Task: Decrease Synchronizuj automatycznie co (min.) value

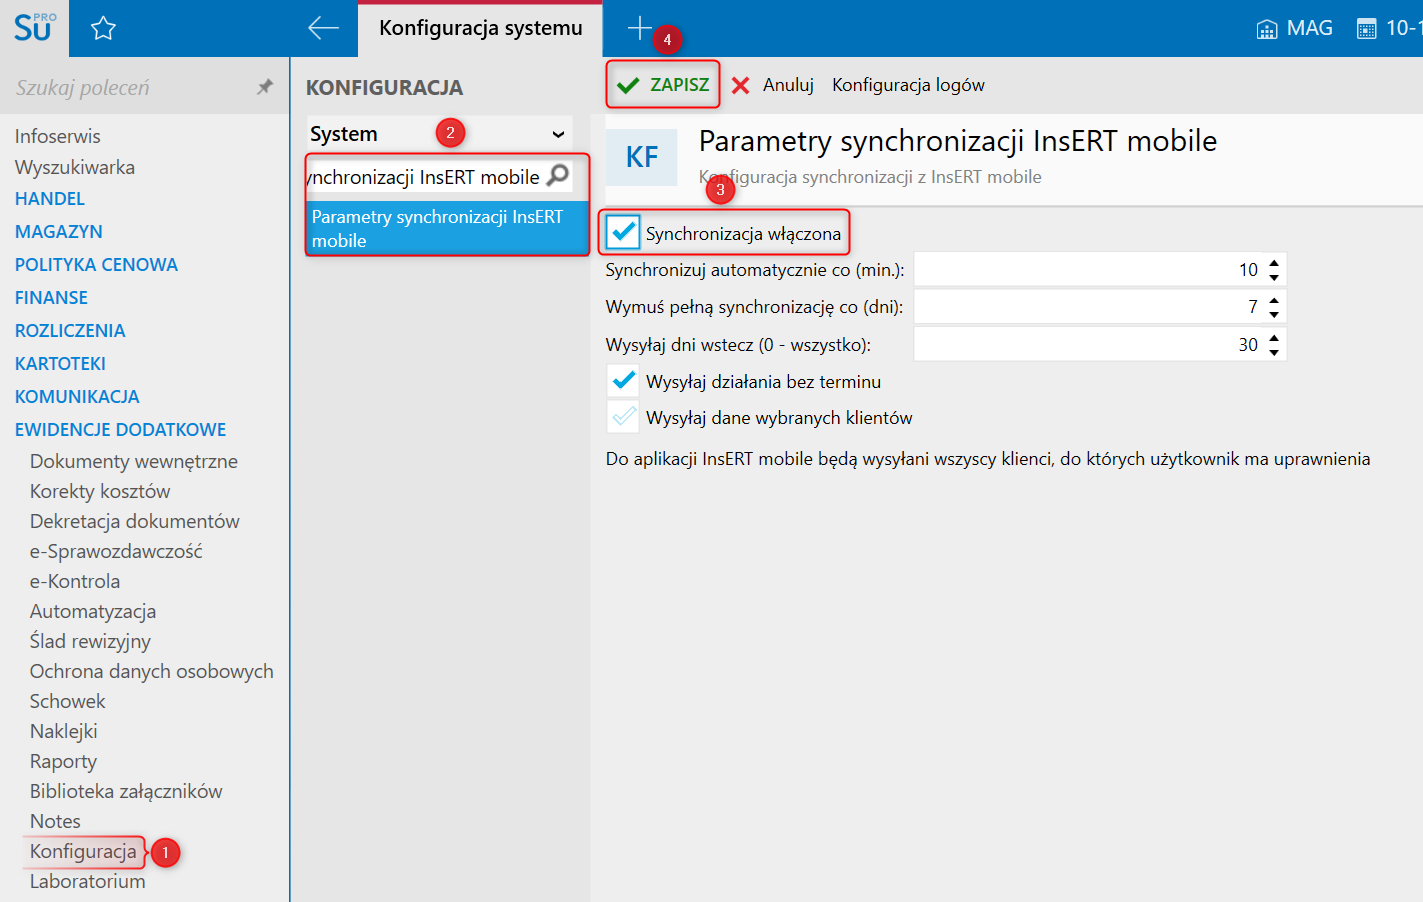Action: [x=1274, y=277]
